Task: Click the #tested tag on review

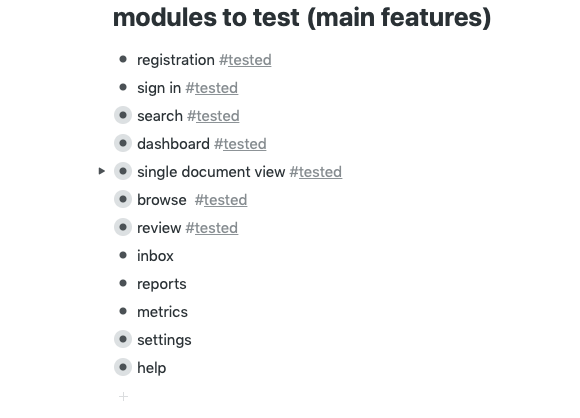Action: point(212,228)
